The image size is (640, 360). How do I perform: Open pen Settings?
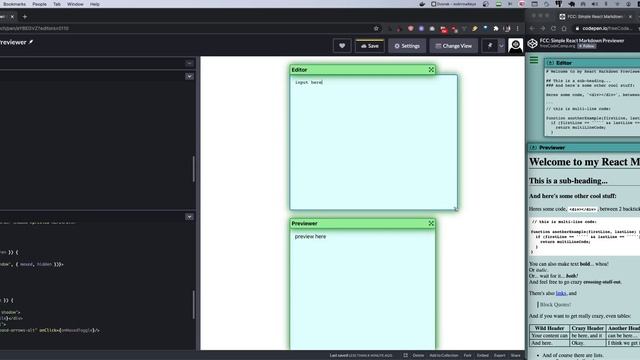407,46
